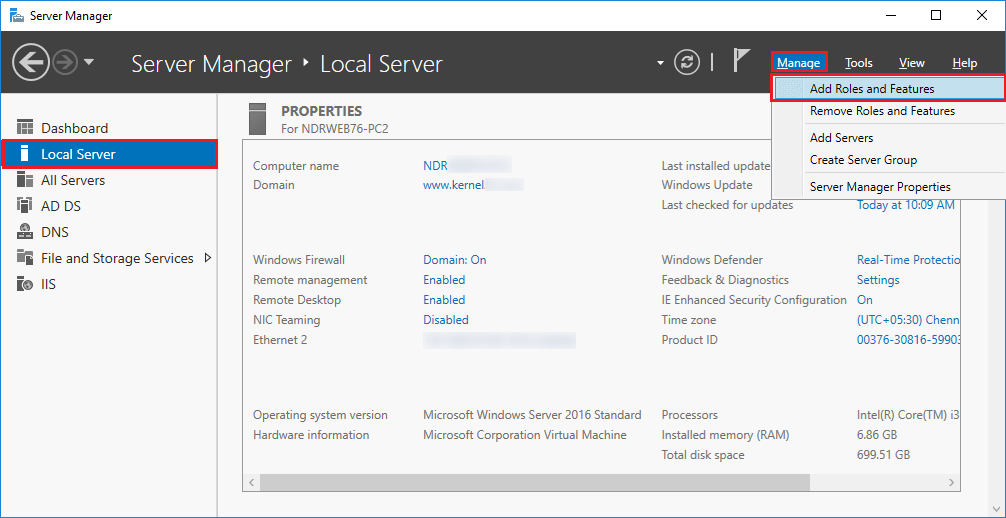Open the Notifications flag icon
The width and height of the screenshot is (1006, 518).
[x=742, y=61]
